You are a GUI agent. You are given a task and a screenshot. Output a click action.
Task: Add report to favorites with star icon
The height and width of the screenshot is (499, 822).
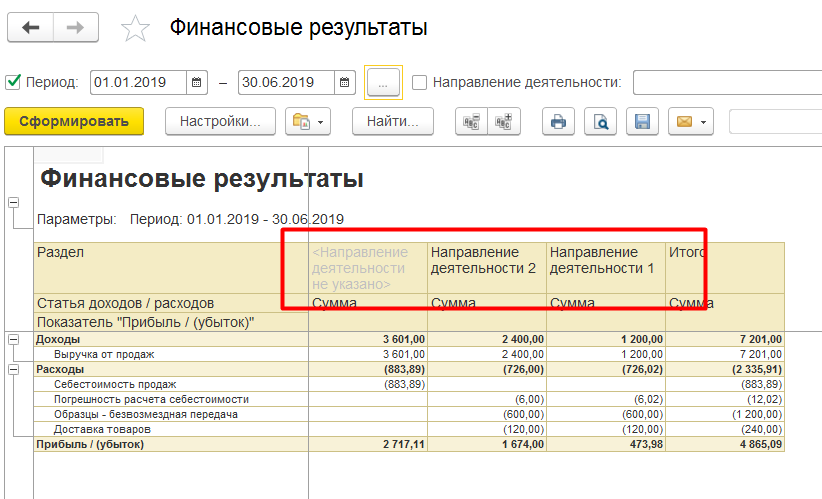(x=135, y=28)
